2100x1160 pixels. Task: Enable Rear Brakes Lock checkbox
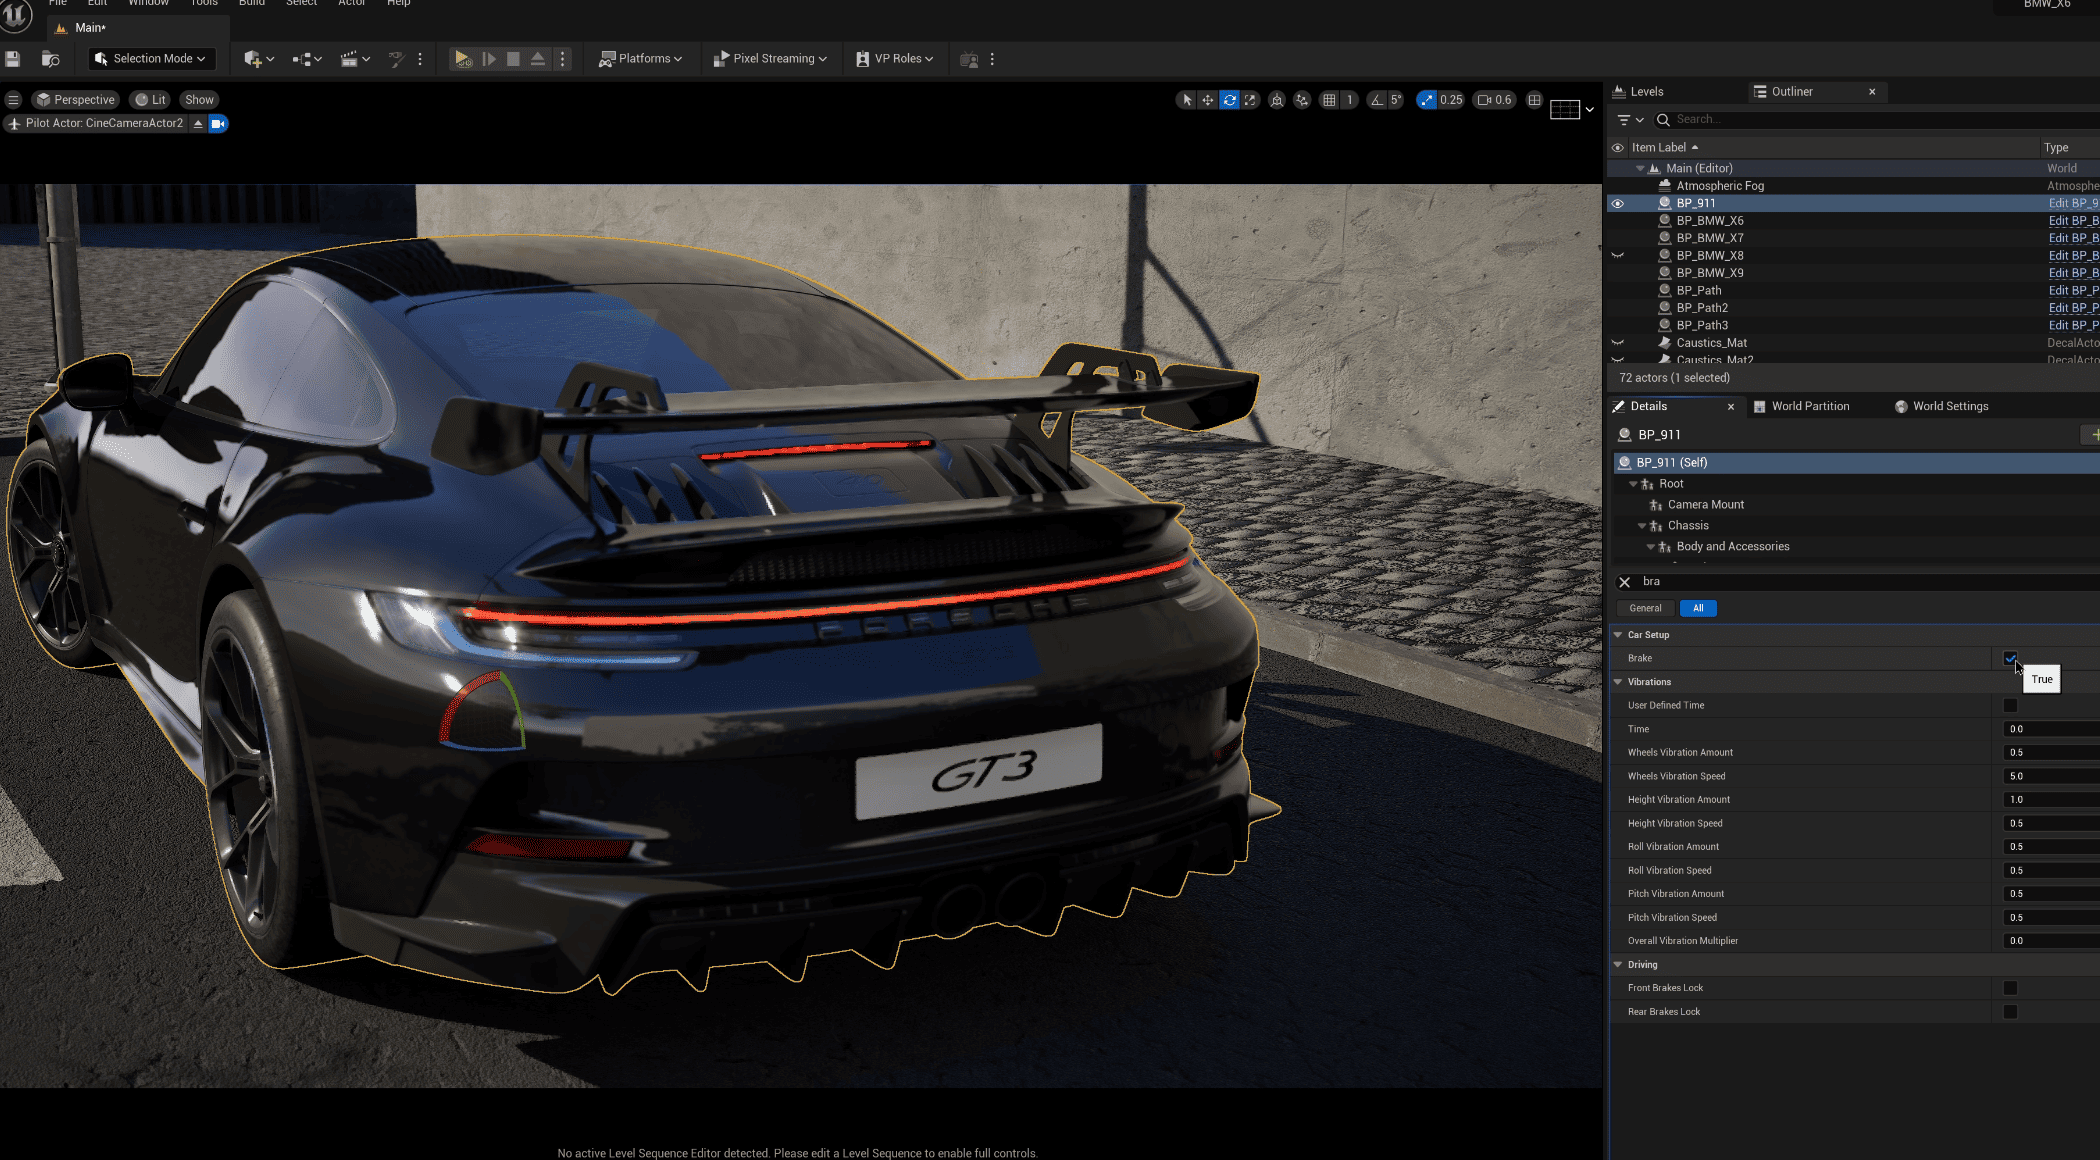(x=2010, y=1012)
